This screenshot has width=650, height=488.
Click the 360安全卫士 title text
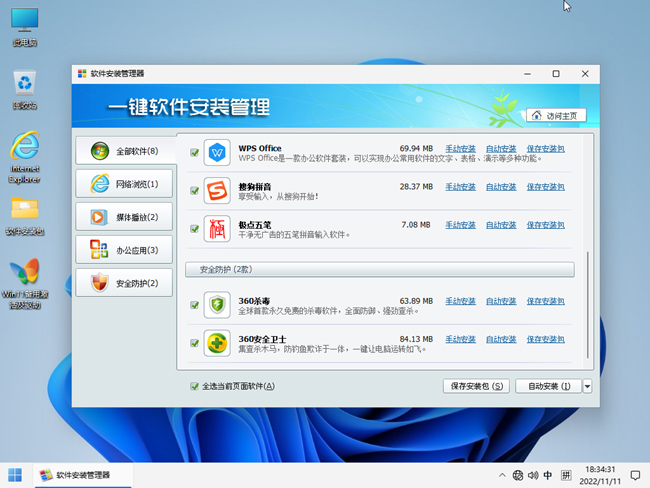[262, 339]
